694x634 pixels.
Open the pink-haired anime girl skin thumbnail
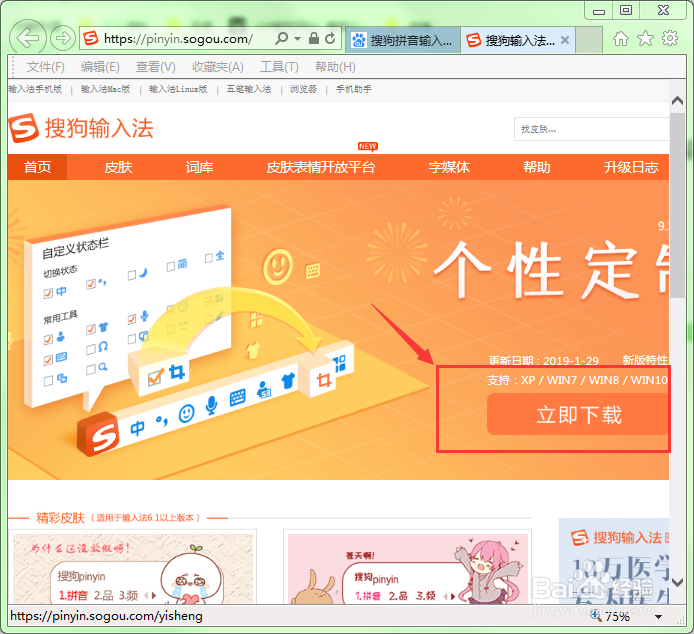tap(408, 568)
